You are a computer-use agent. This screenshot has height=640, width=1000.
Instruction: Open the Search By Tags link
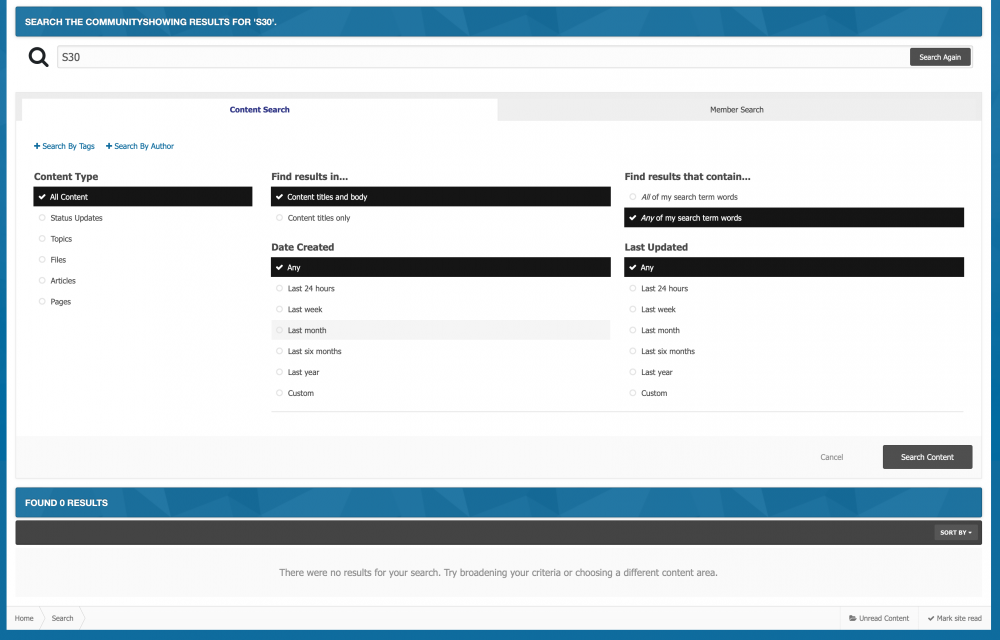point(64,146)
